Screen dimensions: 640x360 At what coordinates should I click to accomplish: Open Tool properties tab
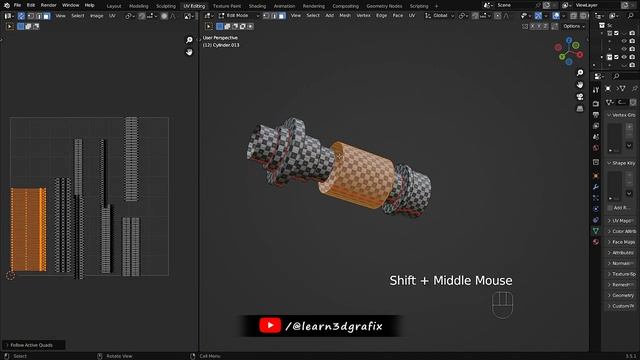coord(596,90)
